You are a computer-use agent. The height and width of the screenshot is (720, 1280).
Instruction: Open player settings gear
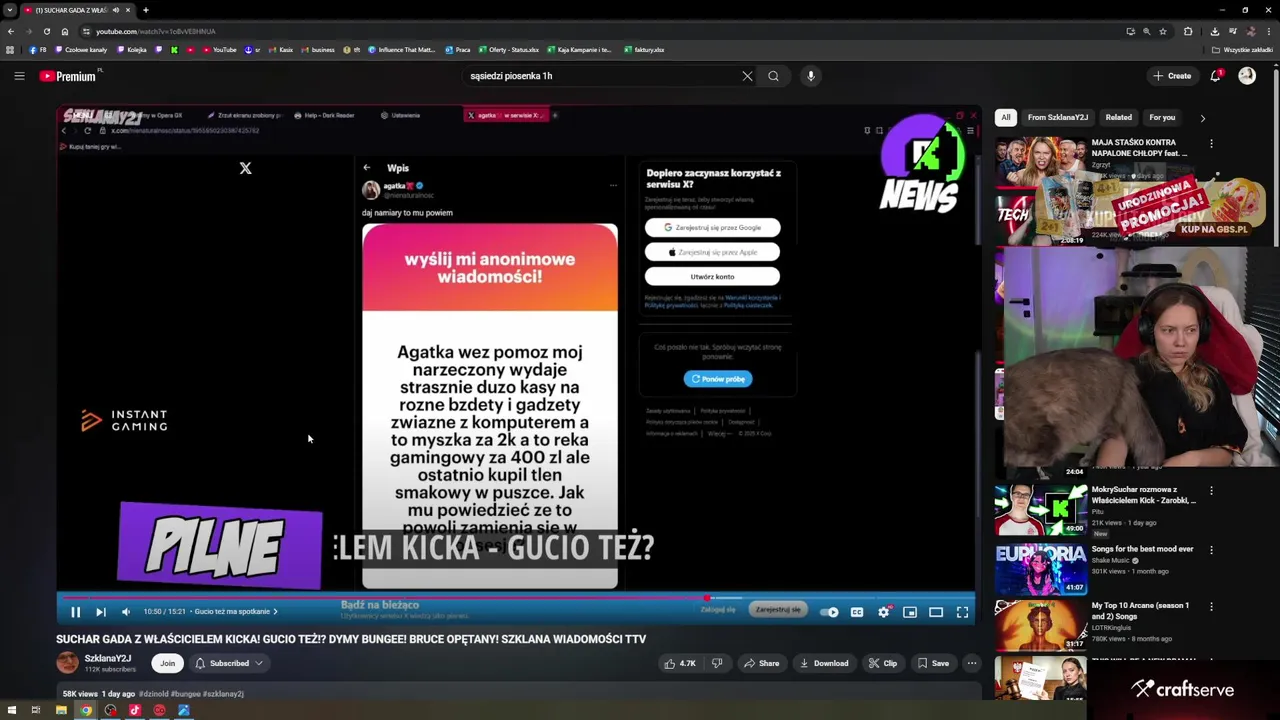click(884, 612)
